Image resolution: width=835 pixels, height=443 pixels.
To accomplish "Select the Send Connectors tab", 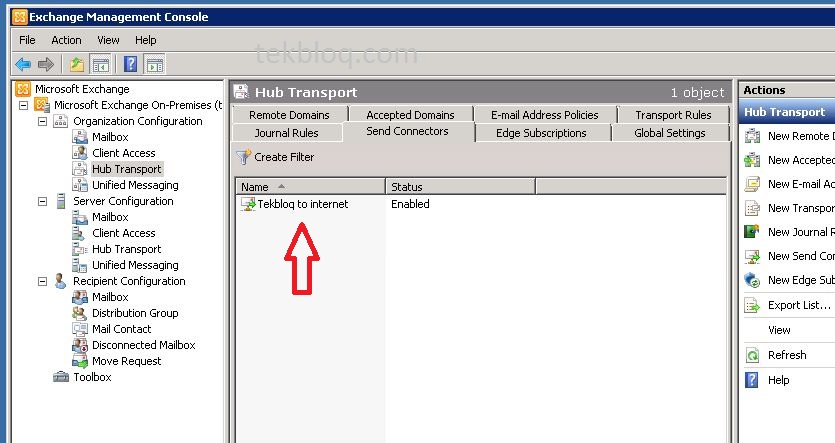I will pos(407,132).
